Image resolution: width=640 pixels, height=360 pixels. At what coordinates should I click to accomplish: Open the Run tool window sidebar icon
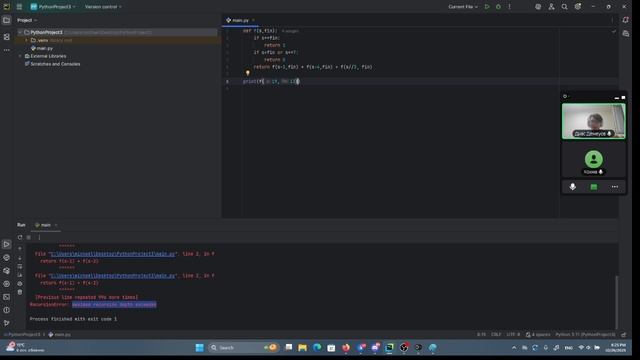[7, 244]
